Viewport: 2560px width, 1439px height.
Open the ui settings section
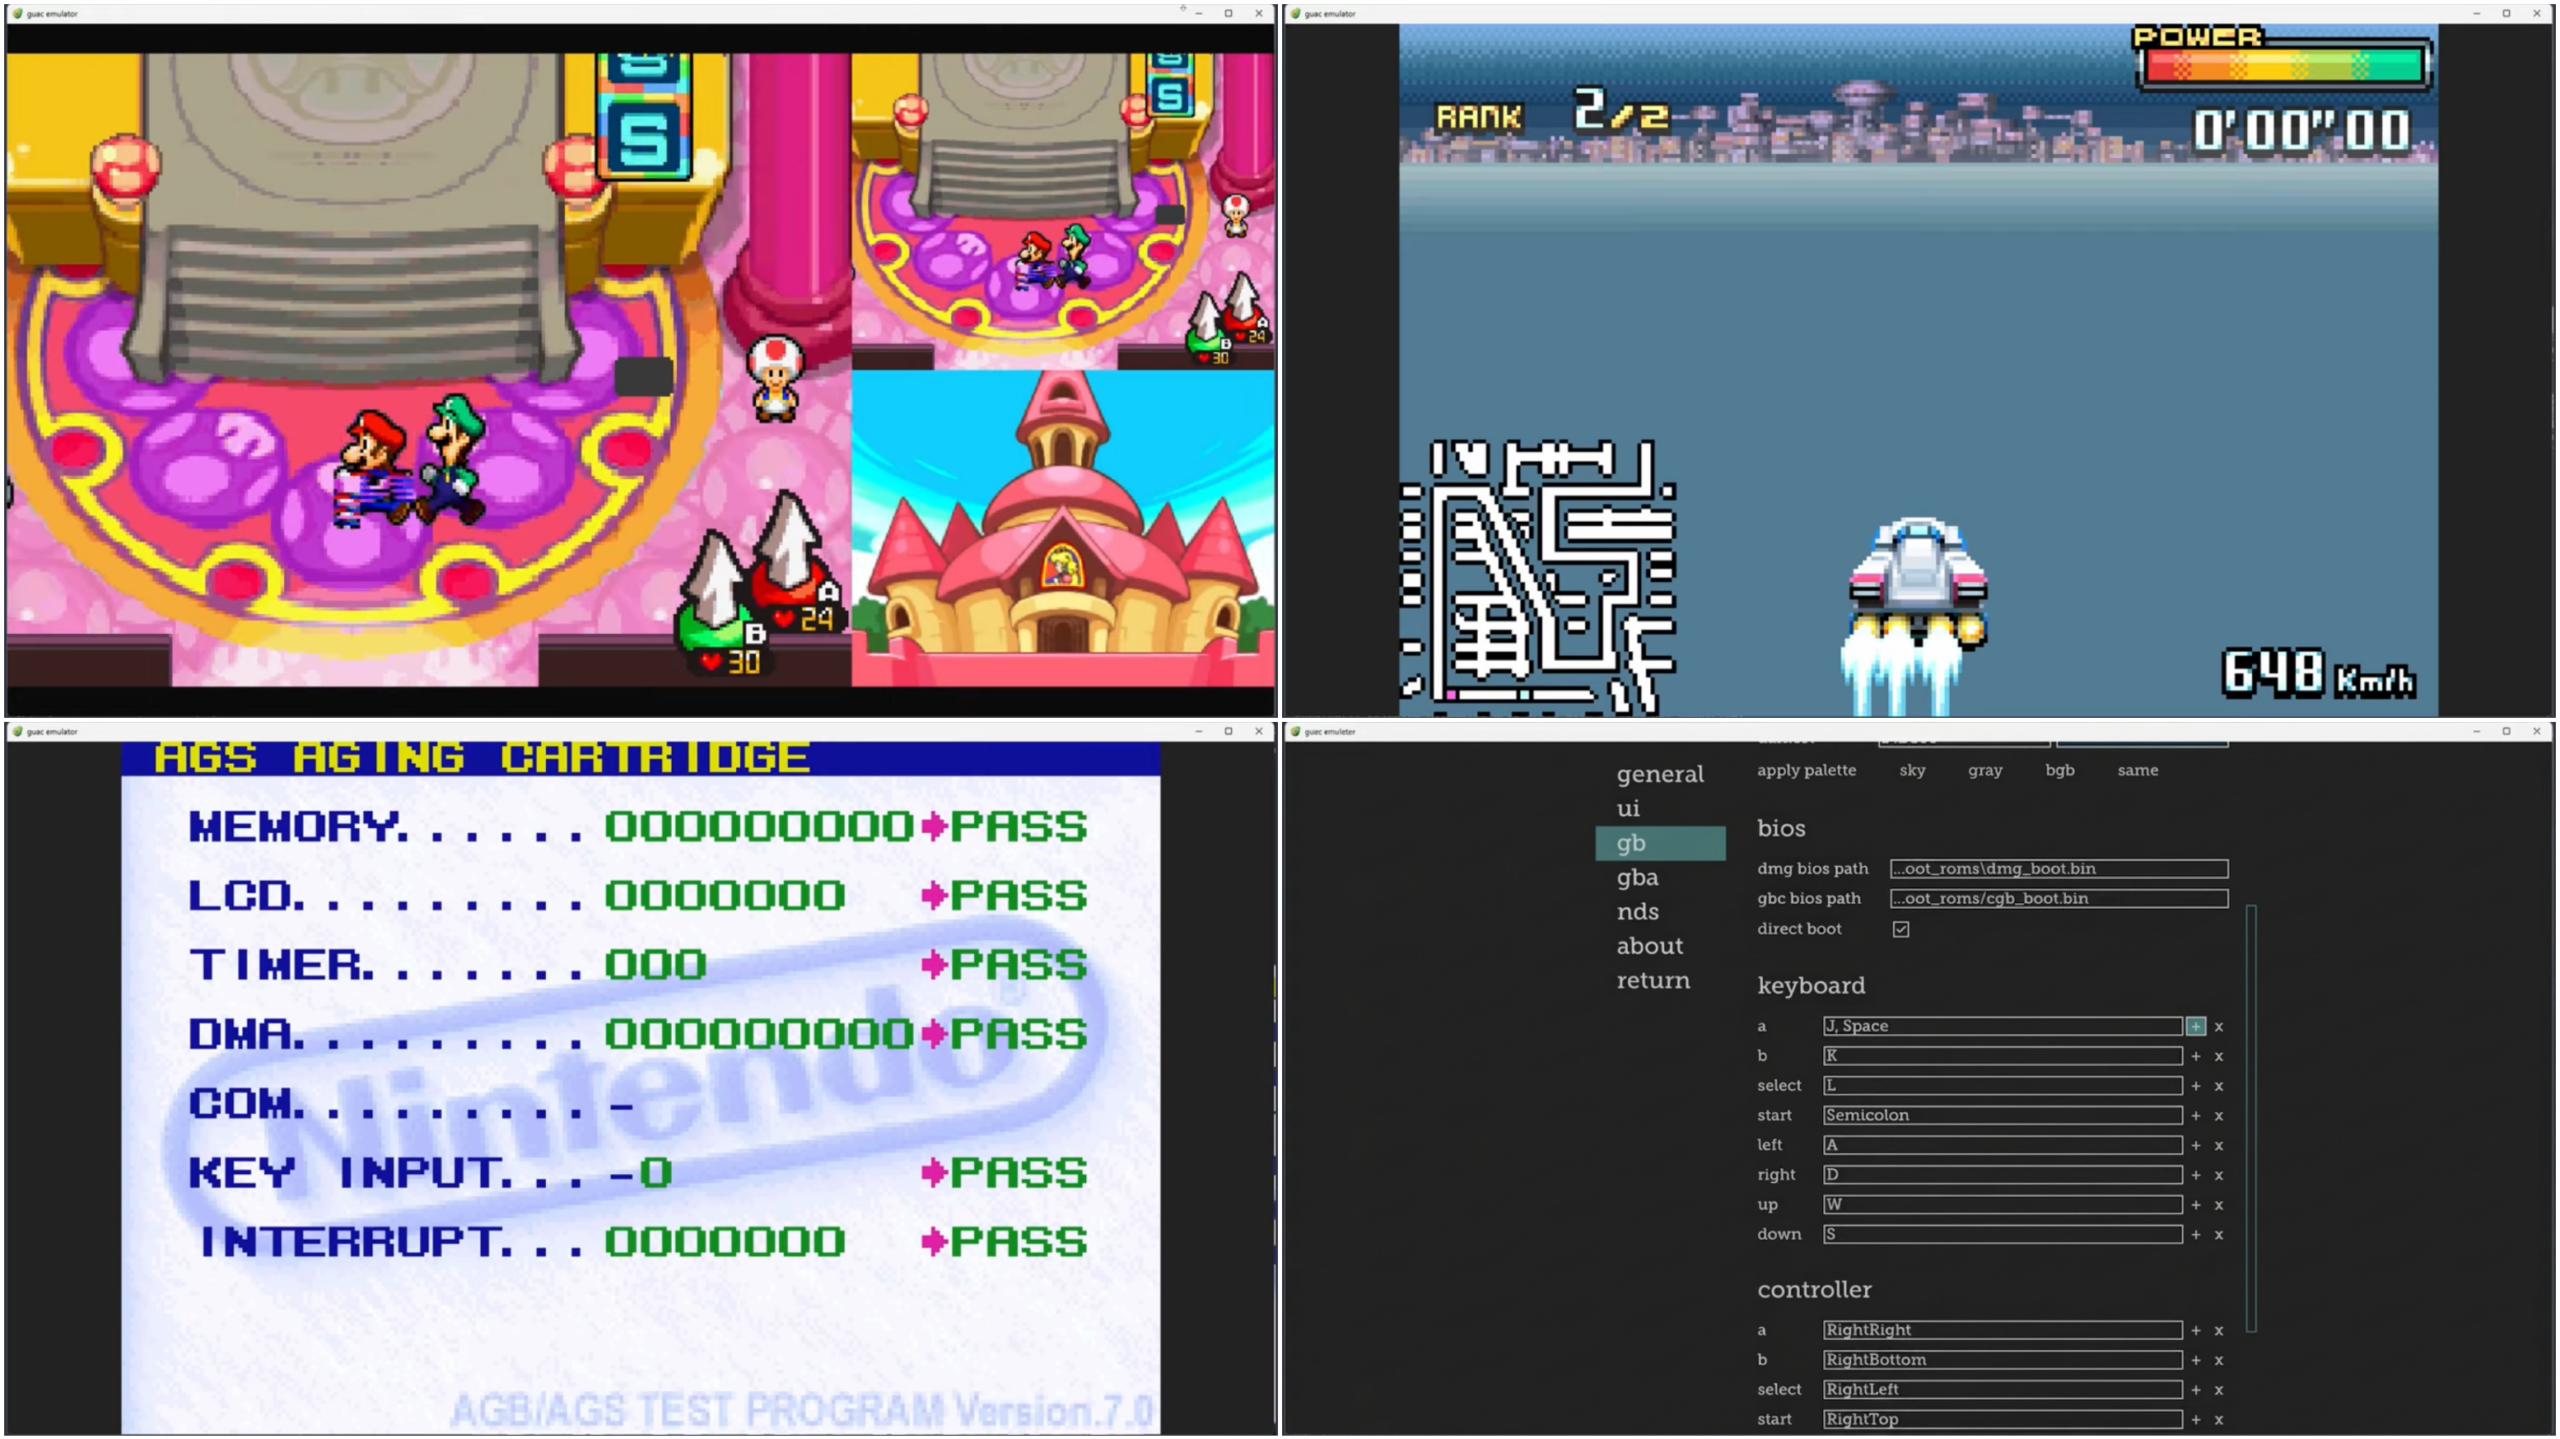click(x=1628, y=808)
